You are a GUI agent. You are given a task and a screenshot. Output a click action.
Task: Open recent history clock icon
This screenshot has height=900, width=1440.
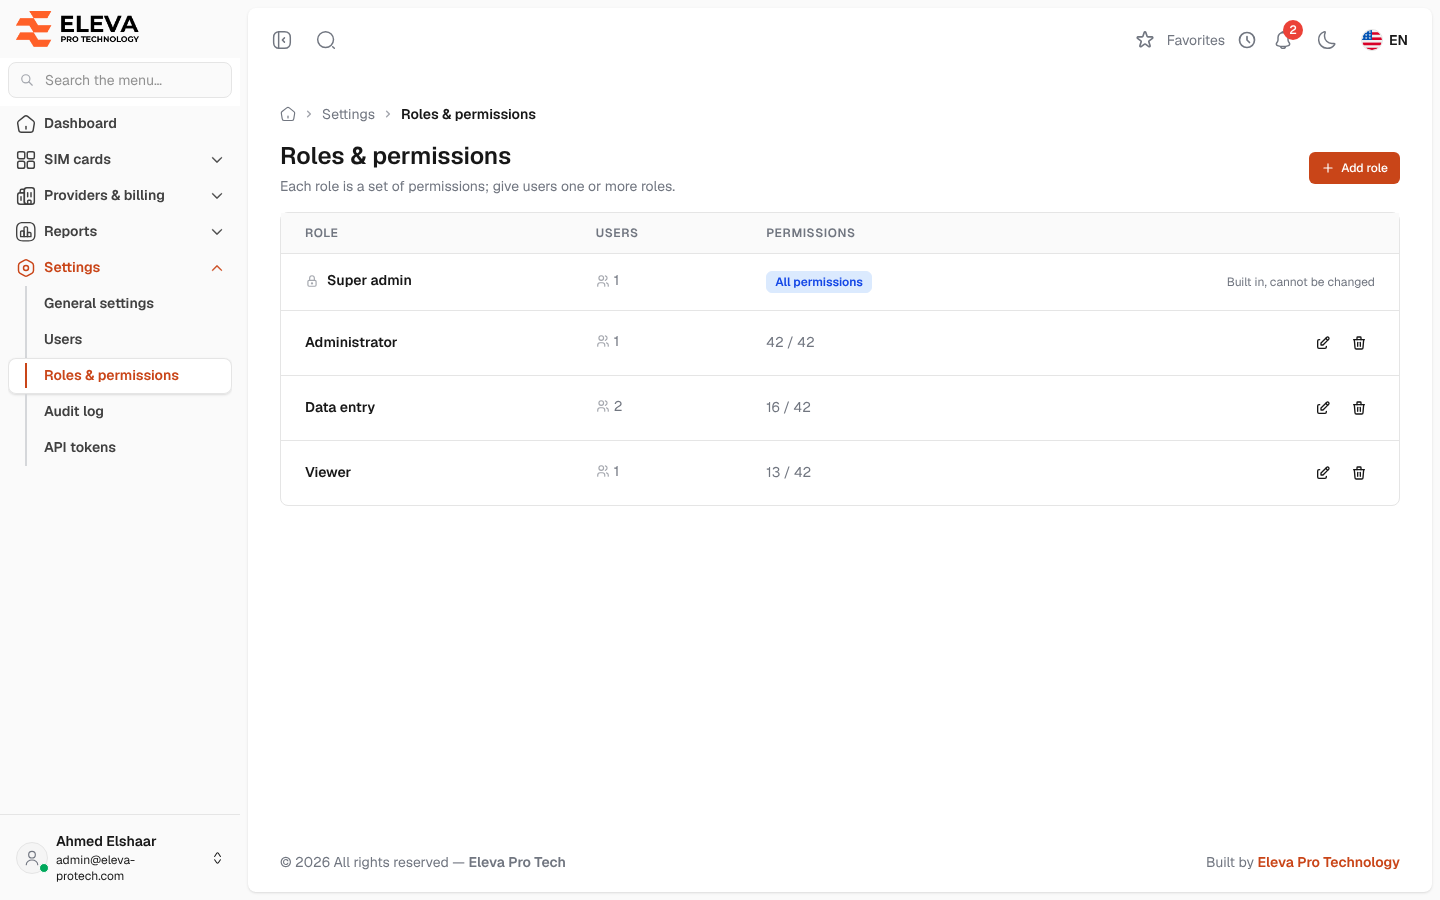coord(1247,40)
